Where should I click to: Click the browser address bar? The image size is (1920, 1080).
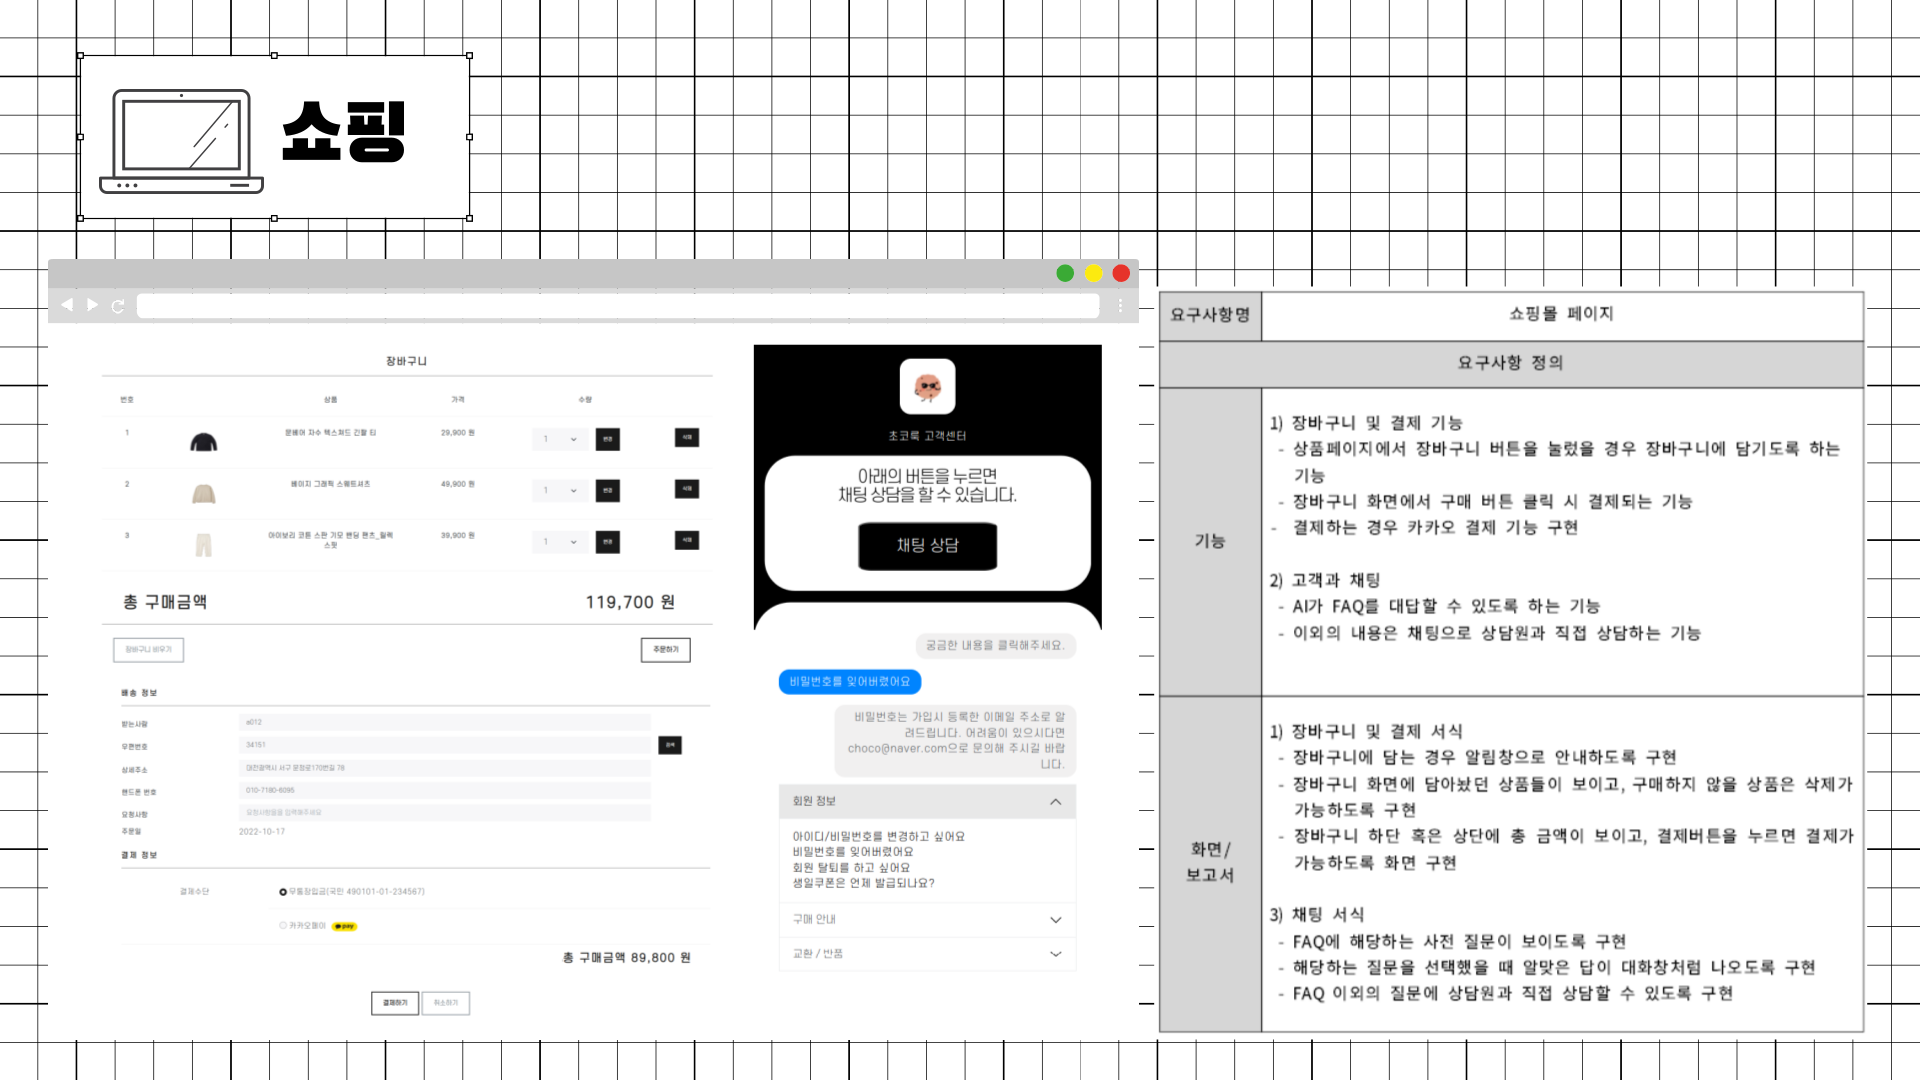(x=617, y=306)
